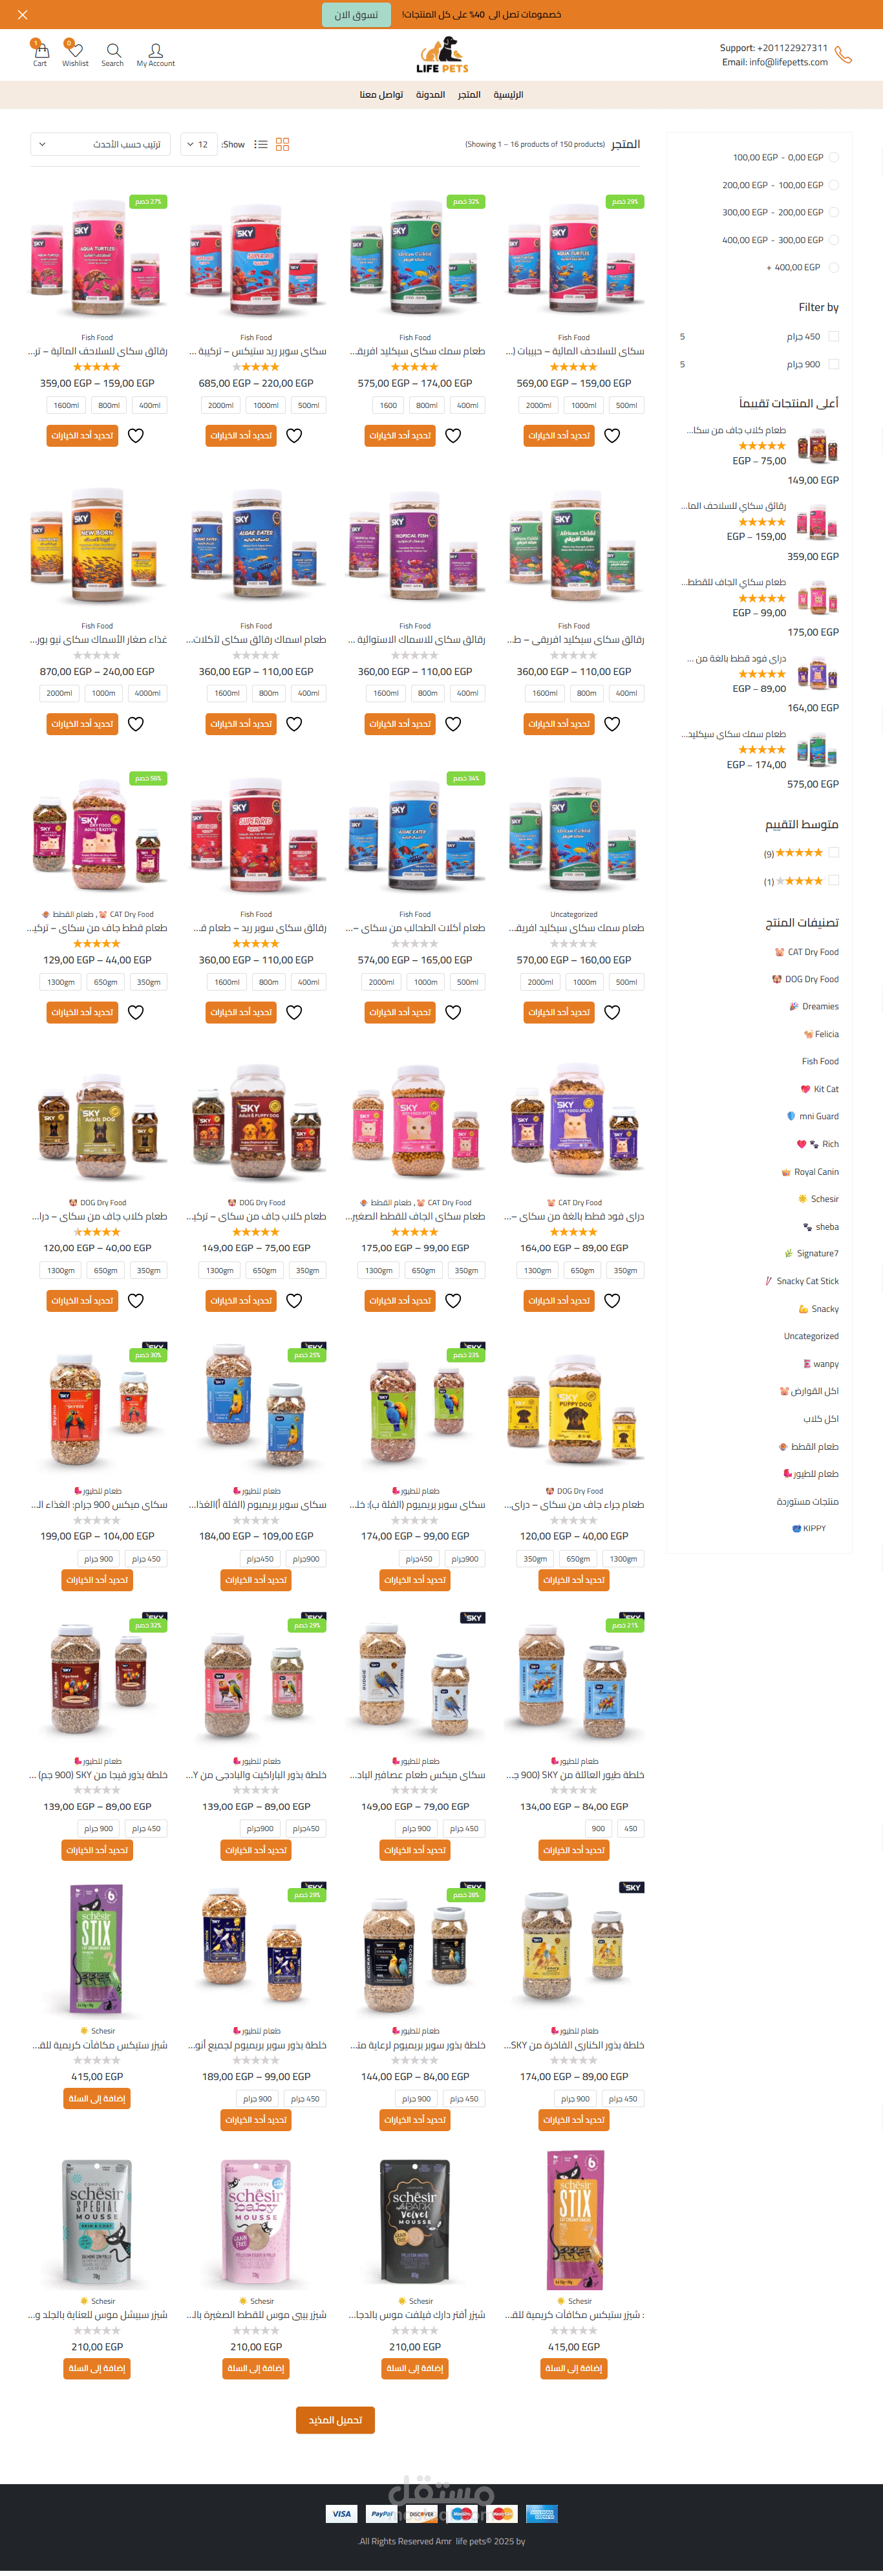Open the shopping Cart icon
Viewport: 883px width, 2576px height.
(x=39, y=52)
